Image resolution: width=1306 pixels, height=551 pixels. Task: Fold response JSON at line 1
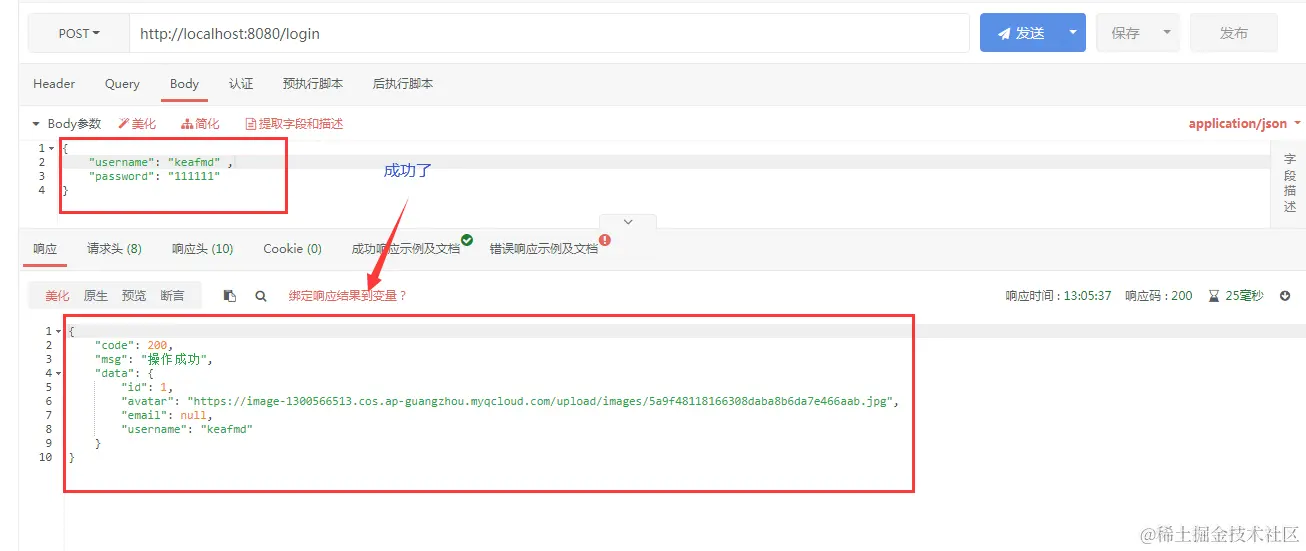[58, 331]
